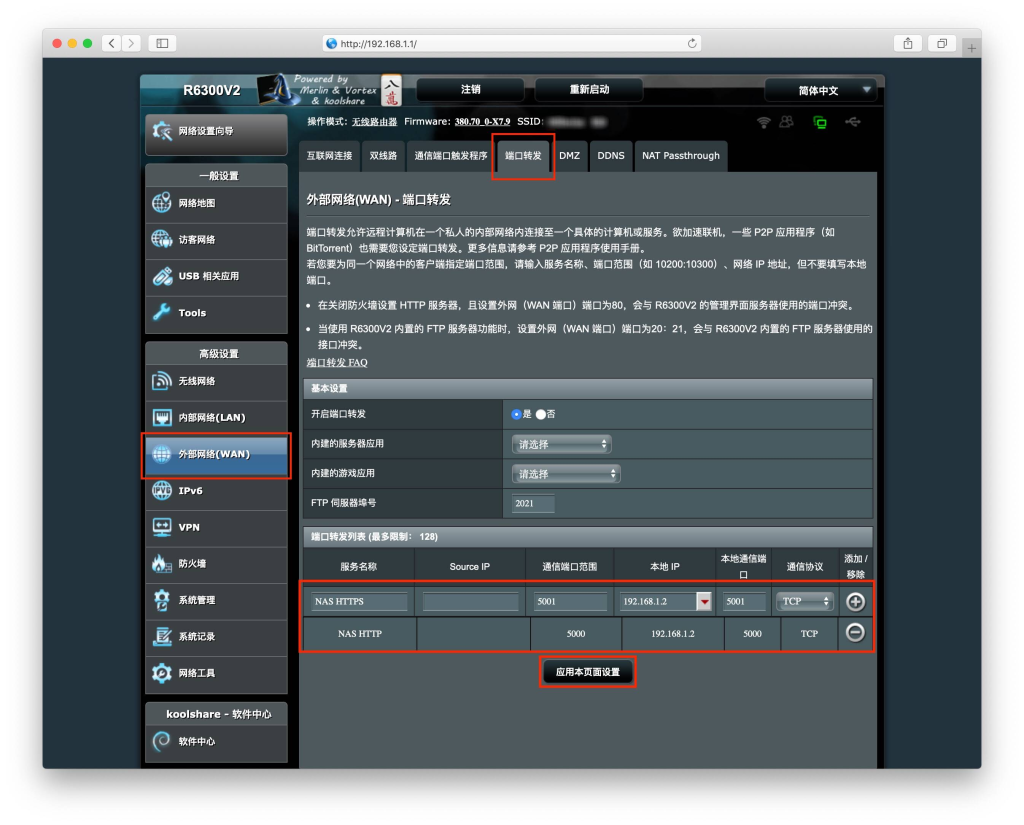Open the network map (网络地图) icon
This screenshot has width=1024, height=825.
(162, 203)
